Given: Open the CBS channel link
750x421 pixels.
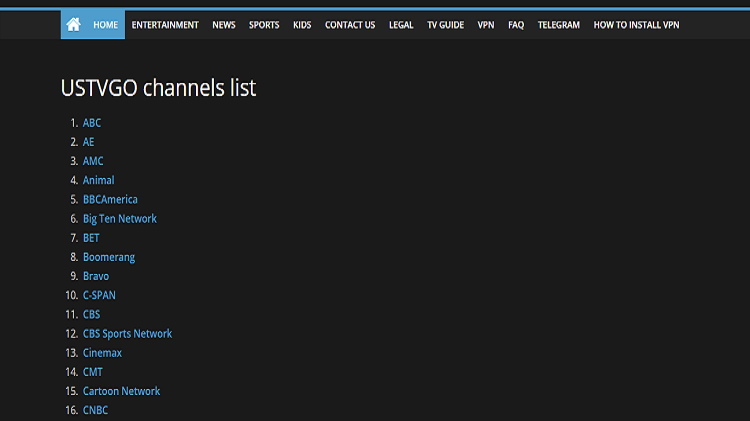Looking at the screenshot, I should coord(91,314).
